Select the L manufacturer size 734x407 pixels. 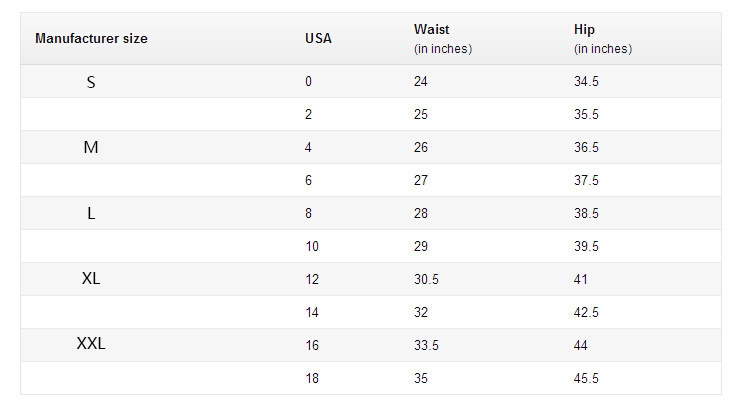91,214
